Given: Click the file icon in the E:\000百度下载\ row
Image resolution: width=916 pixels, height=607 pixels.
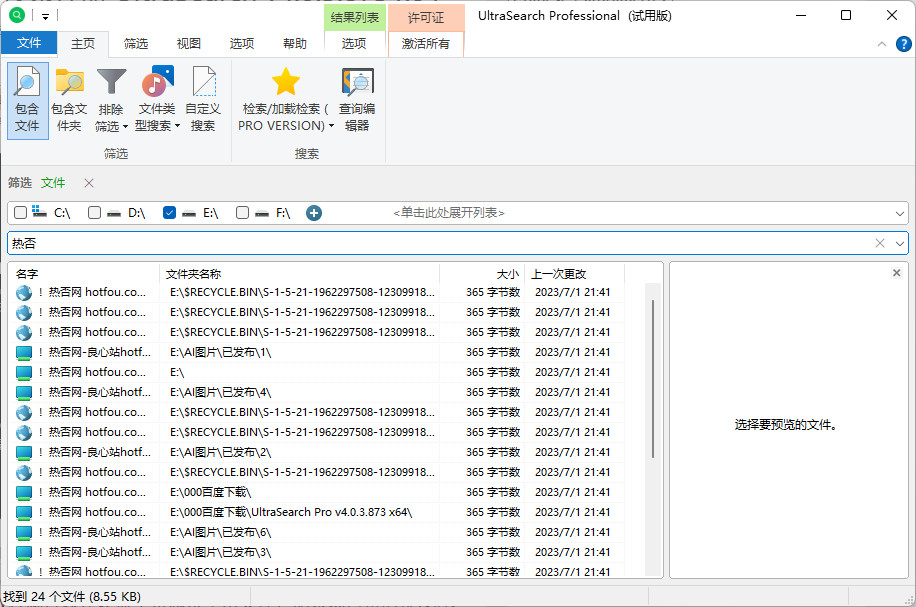Looking at the screenshot, I should [24, 492].
